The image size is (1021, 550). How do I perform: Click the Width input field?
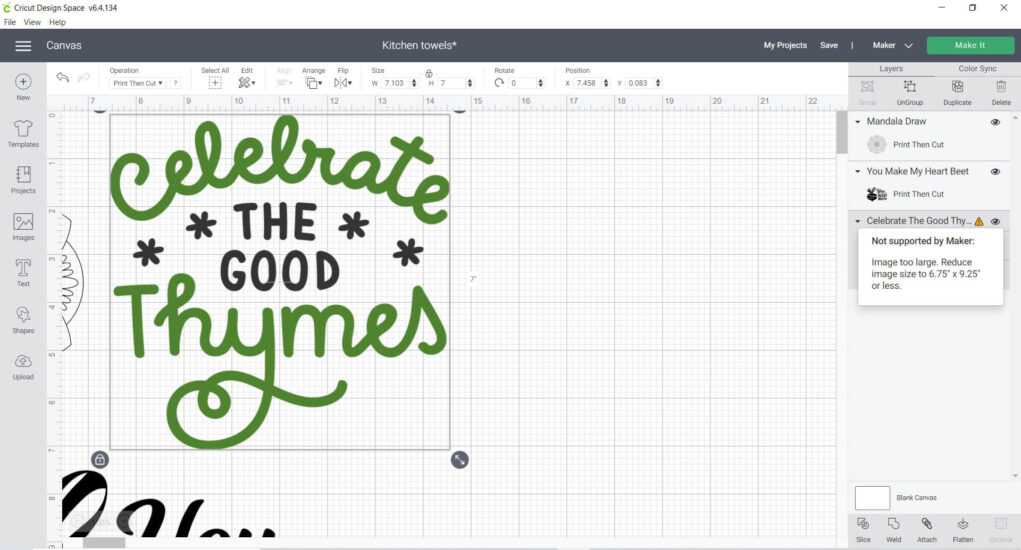coord(395,83)
